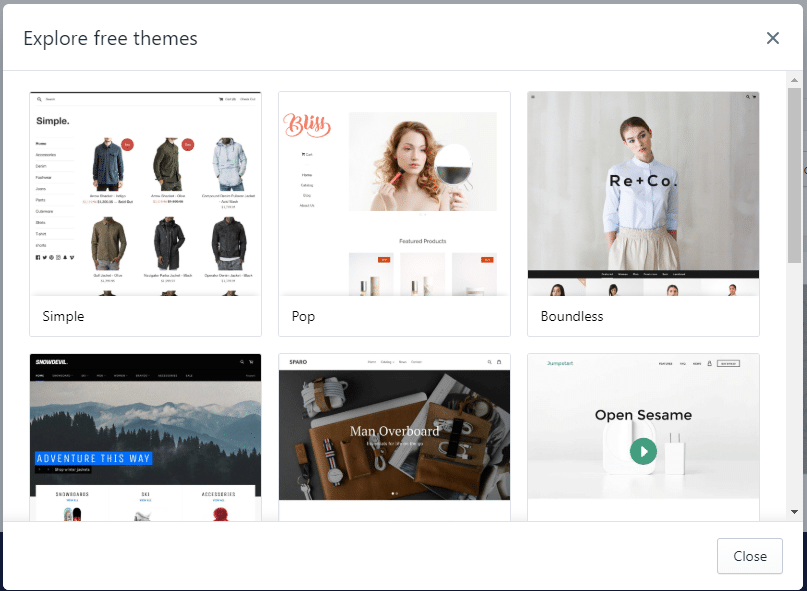Click the Cart icon in the Pop theme sidebar

coord(306,154)
